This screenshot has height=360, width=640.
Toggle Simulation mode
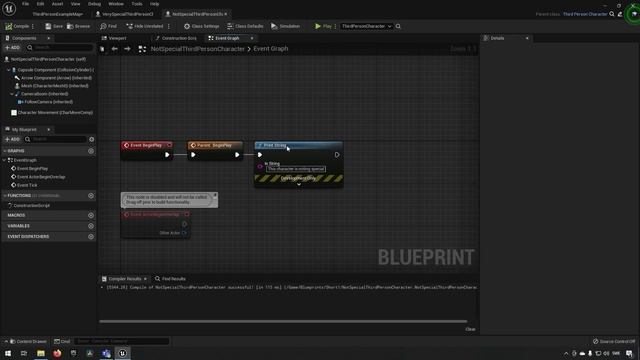point(285,26)
